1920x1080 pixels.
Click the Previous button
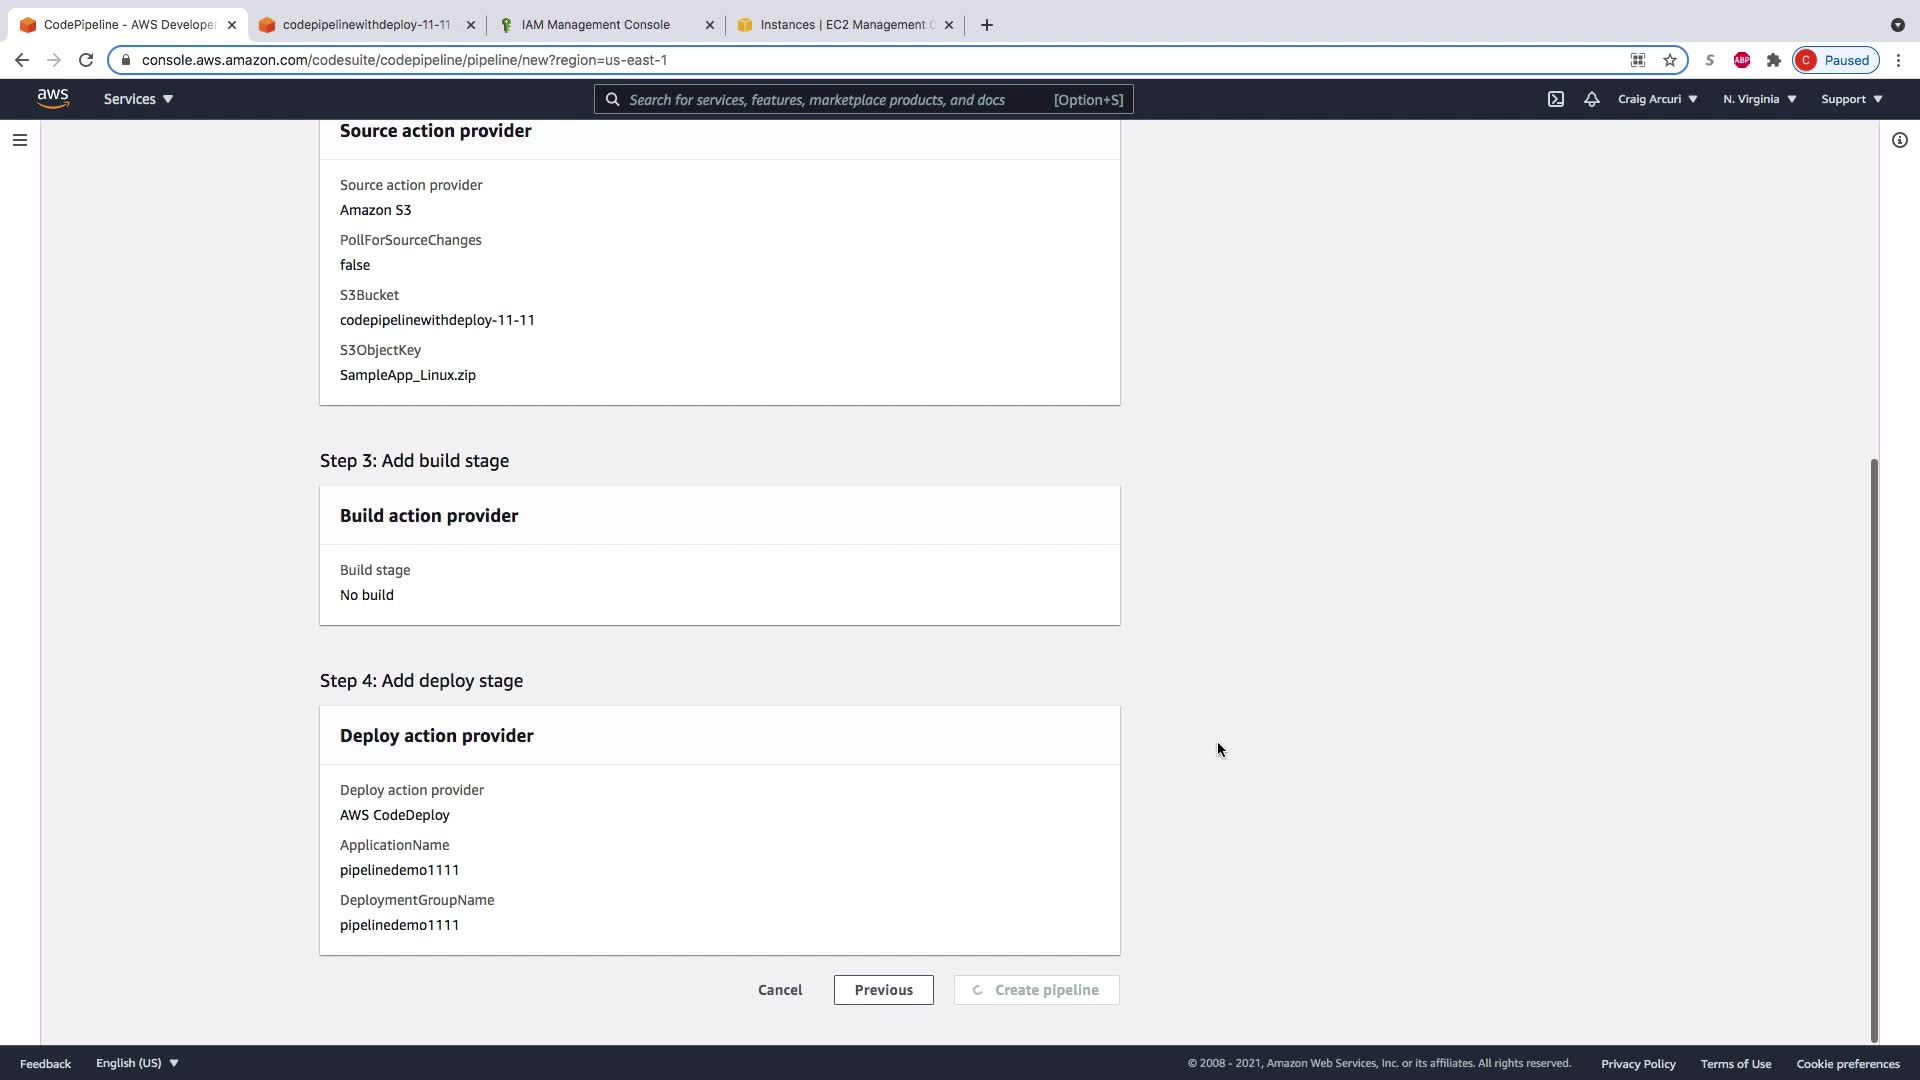pyautogui.click(x=883, y=990)
